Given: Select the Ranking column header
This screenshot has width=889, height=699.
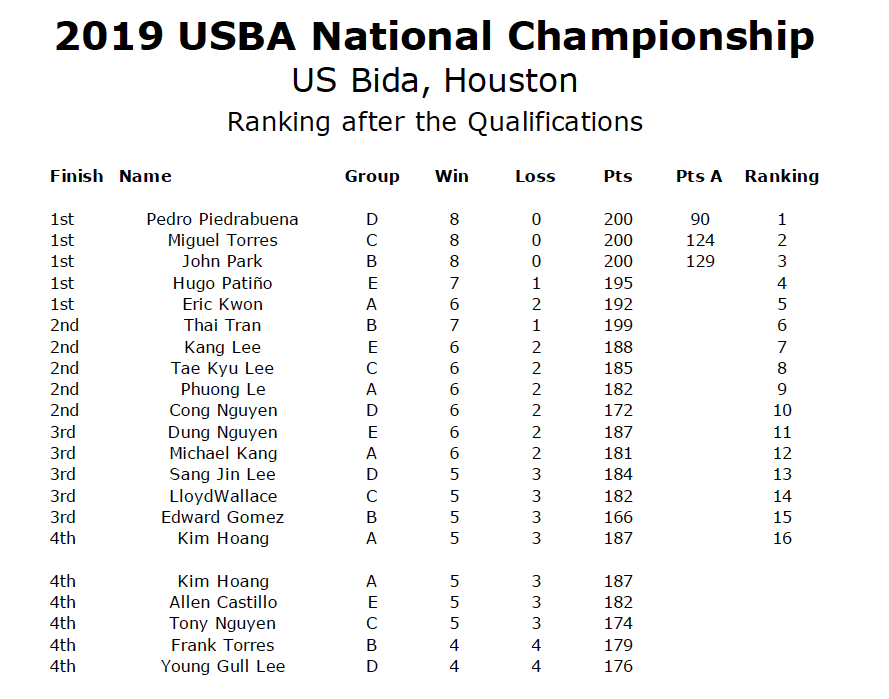Looking at the screenshot, I should click(x=781, y=177).
